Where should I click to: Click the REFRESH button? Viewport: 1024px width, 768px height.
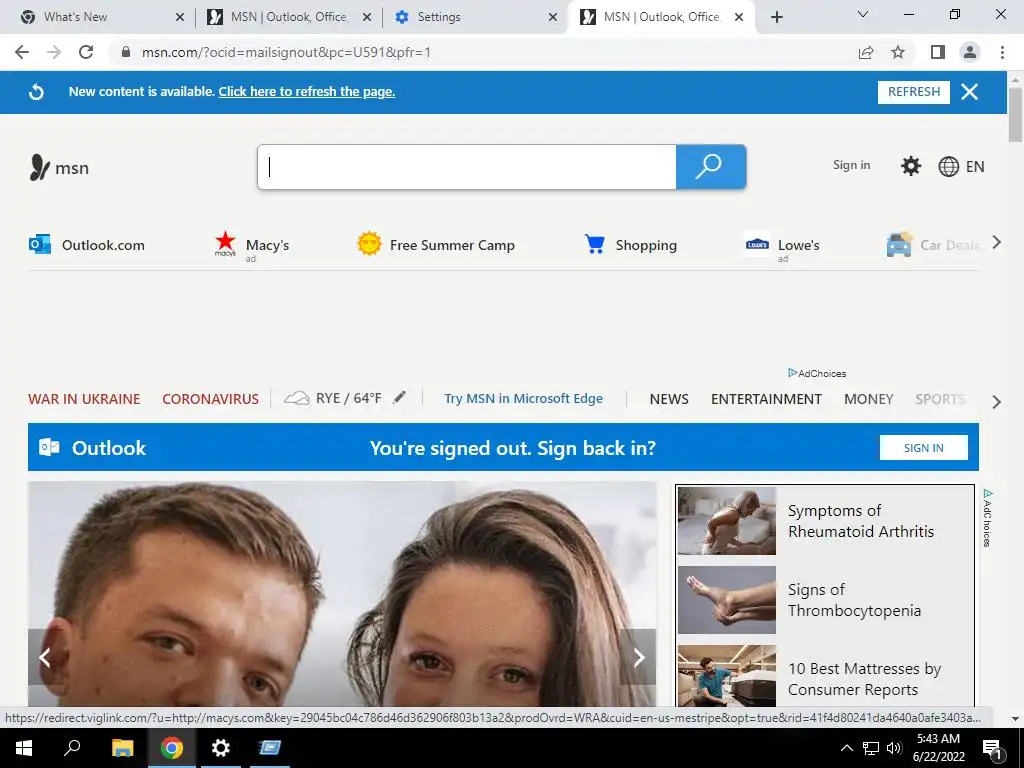coord(914,92)
